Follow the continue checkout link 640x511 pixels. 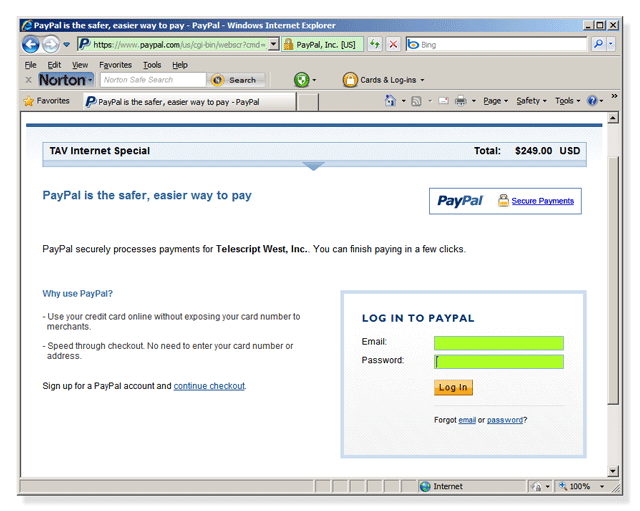tap(209, 386)
